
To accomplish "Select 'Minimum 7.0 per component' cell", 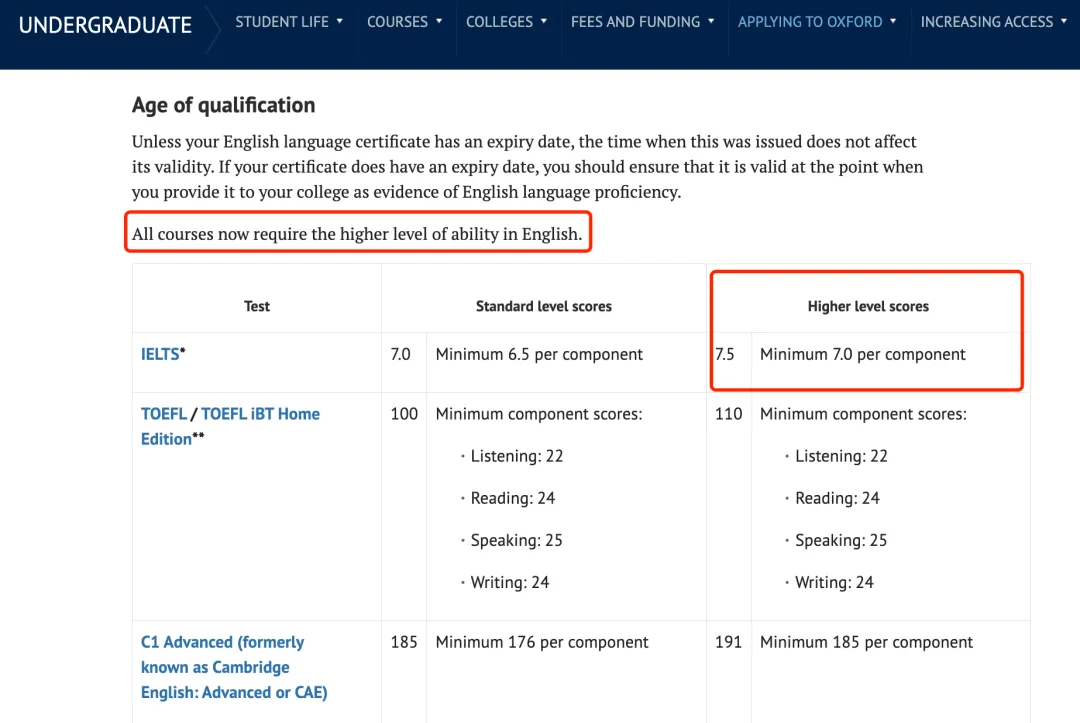I will (862, 354).
